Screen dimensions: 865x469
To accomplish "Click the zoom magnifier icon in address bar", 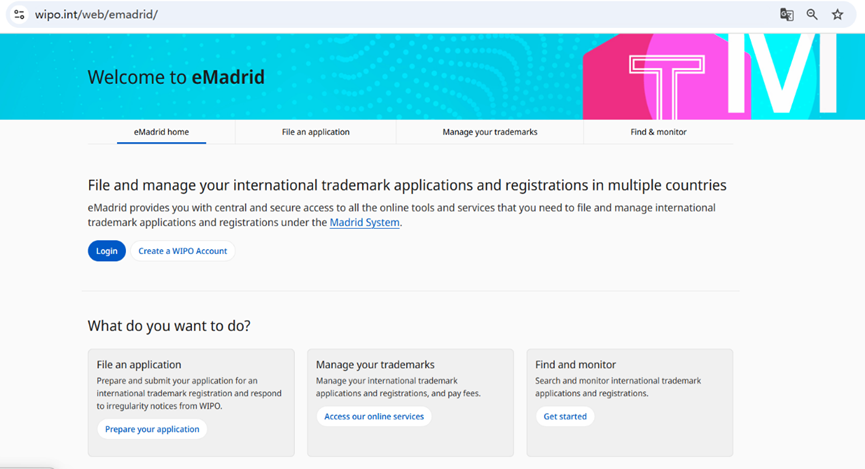I will [811, 14].
